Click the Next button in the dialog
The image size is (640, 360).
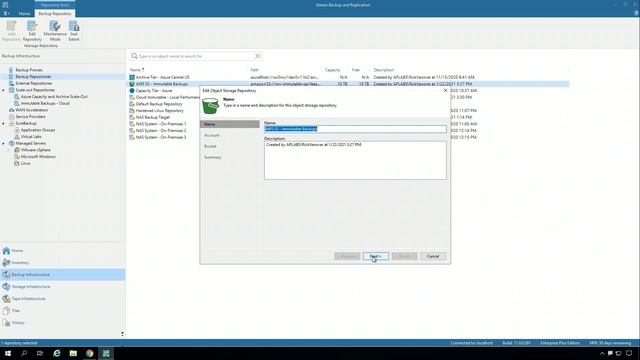tap(376, 256)
